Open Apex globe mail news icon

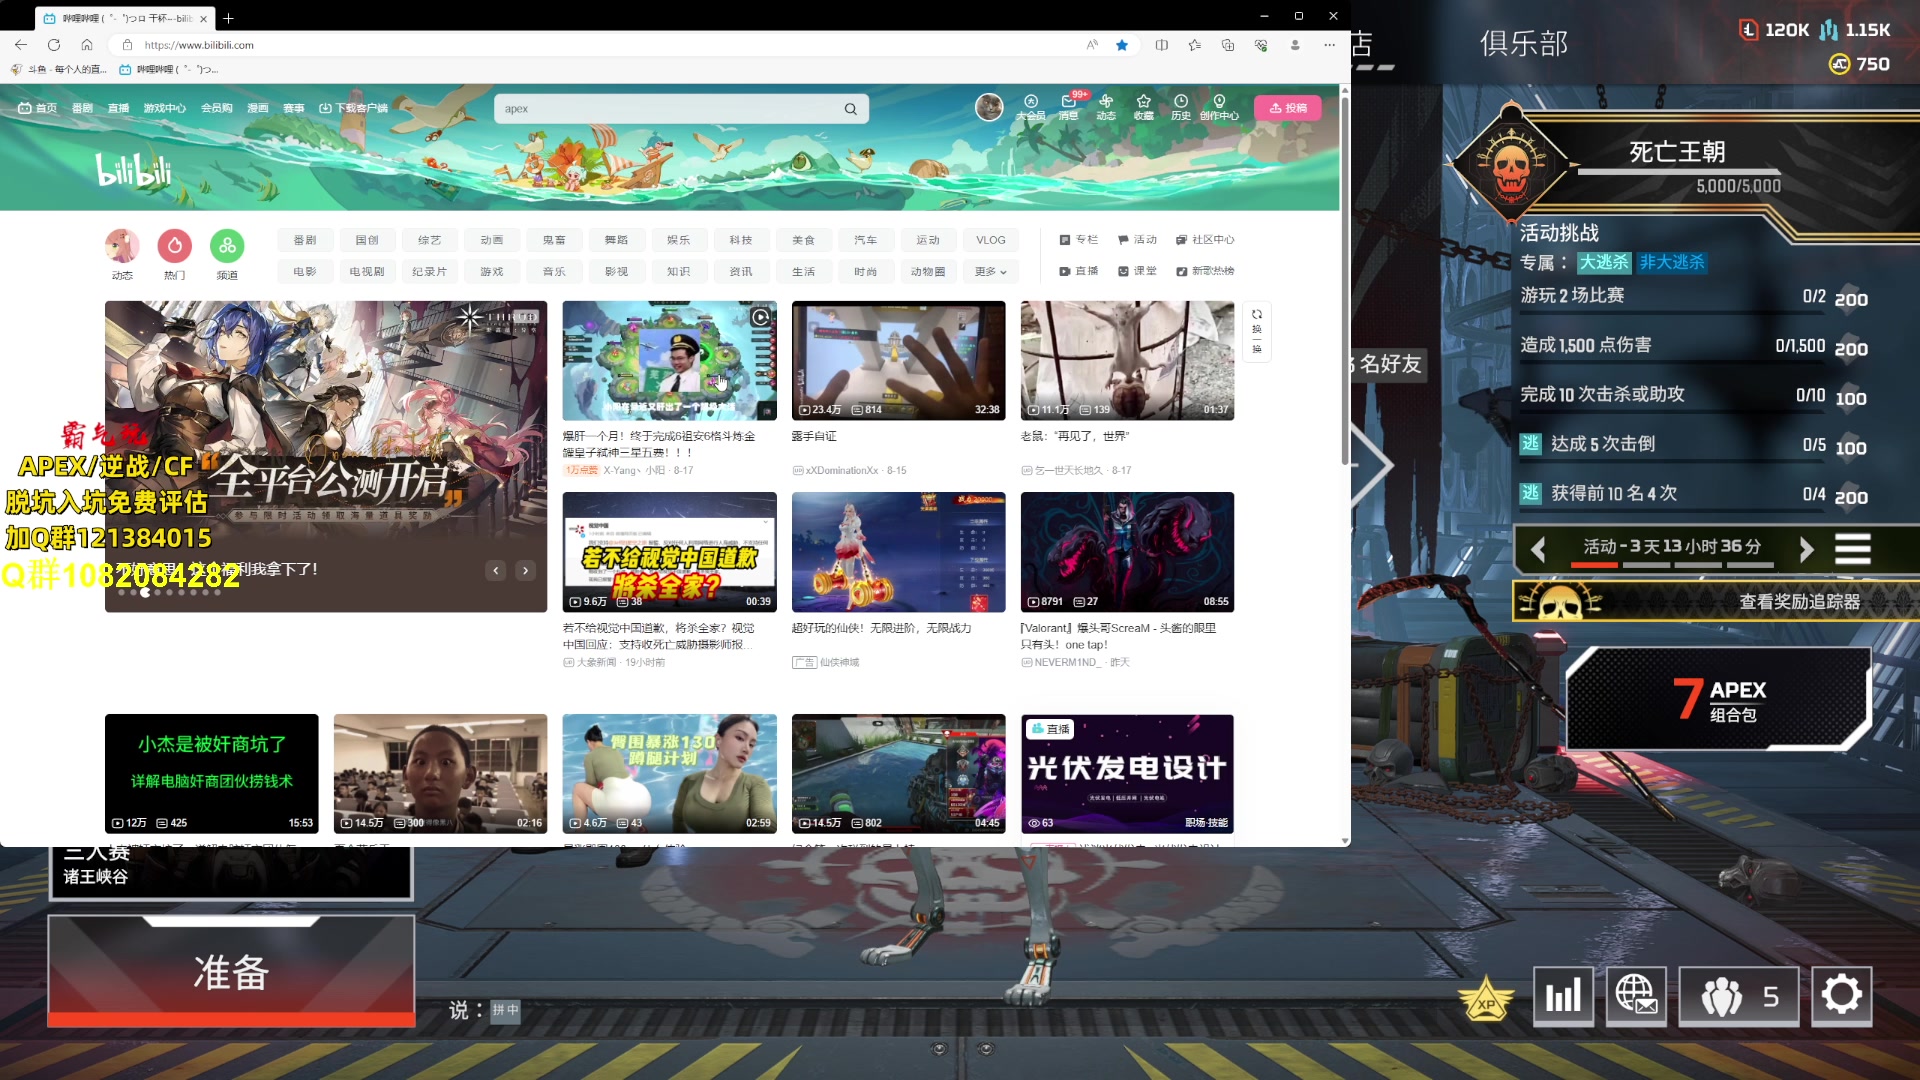click(x=1636, y=996)
